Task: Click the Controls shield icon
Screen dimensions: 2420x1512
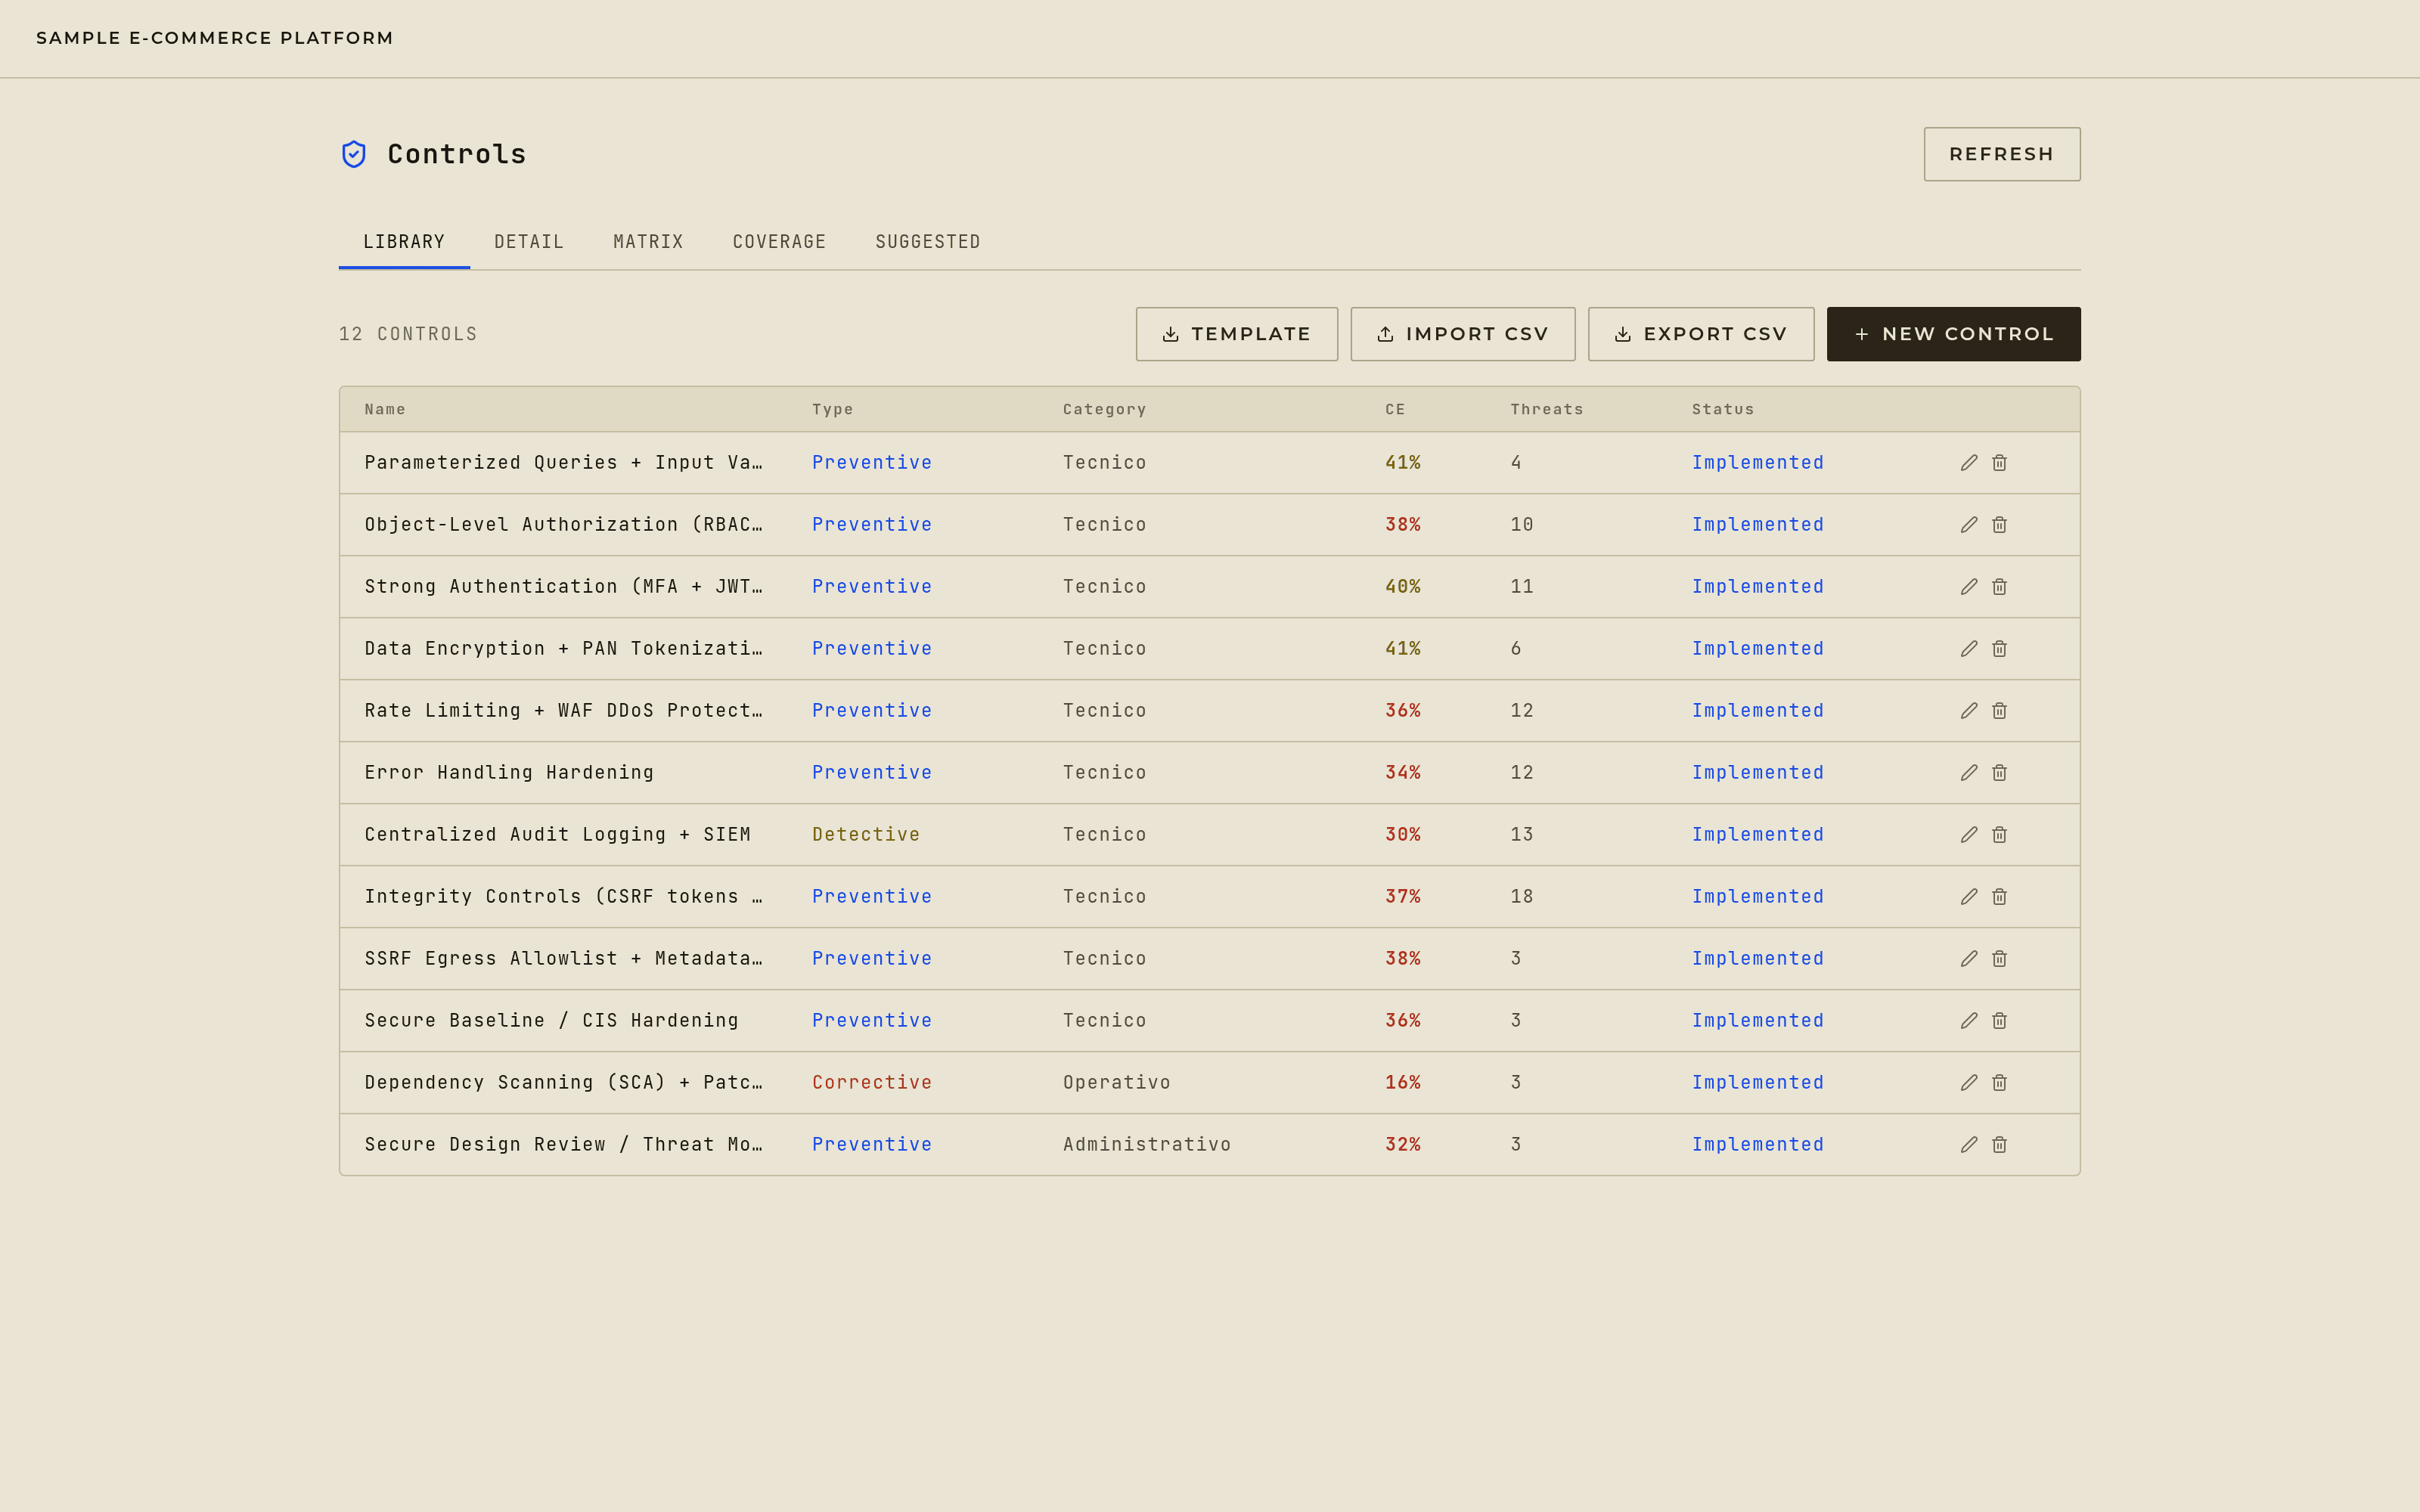Action: coord(354,154)
